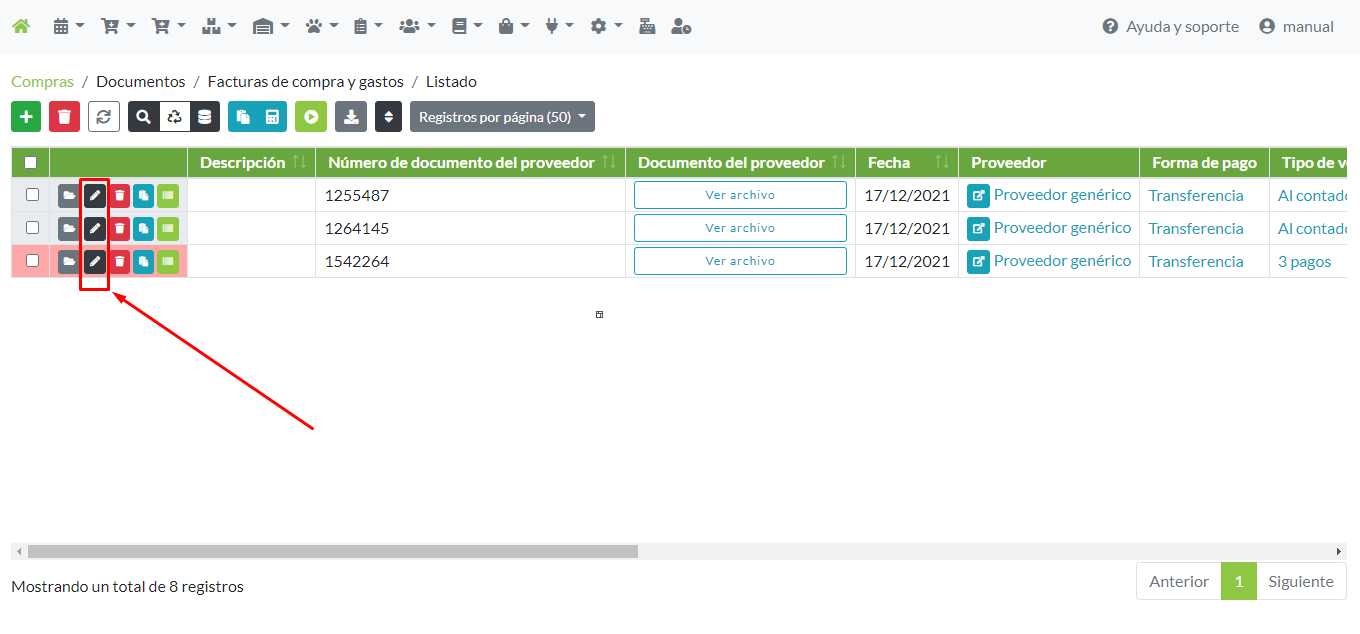Click the horizontal scrollbar below the table
The height and width of the screenshot is (634, 1360).
(333, 551)
